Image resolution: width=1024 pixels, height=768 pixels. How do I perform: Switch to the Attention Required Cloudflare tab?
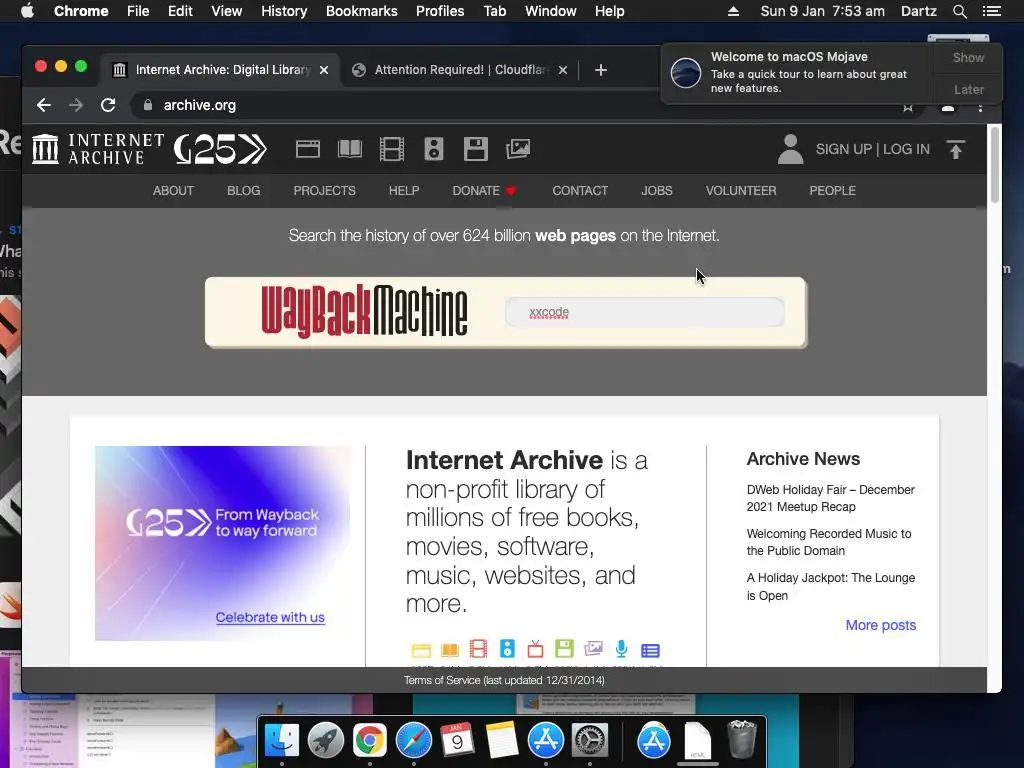point(460,70)
